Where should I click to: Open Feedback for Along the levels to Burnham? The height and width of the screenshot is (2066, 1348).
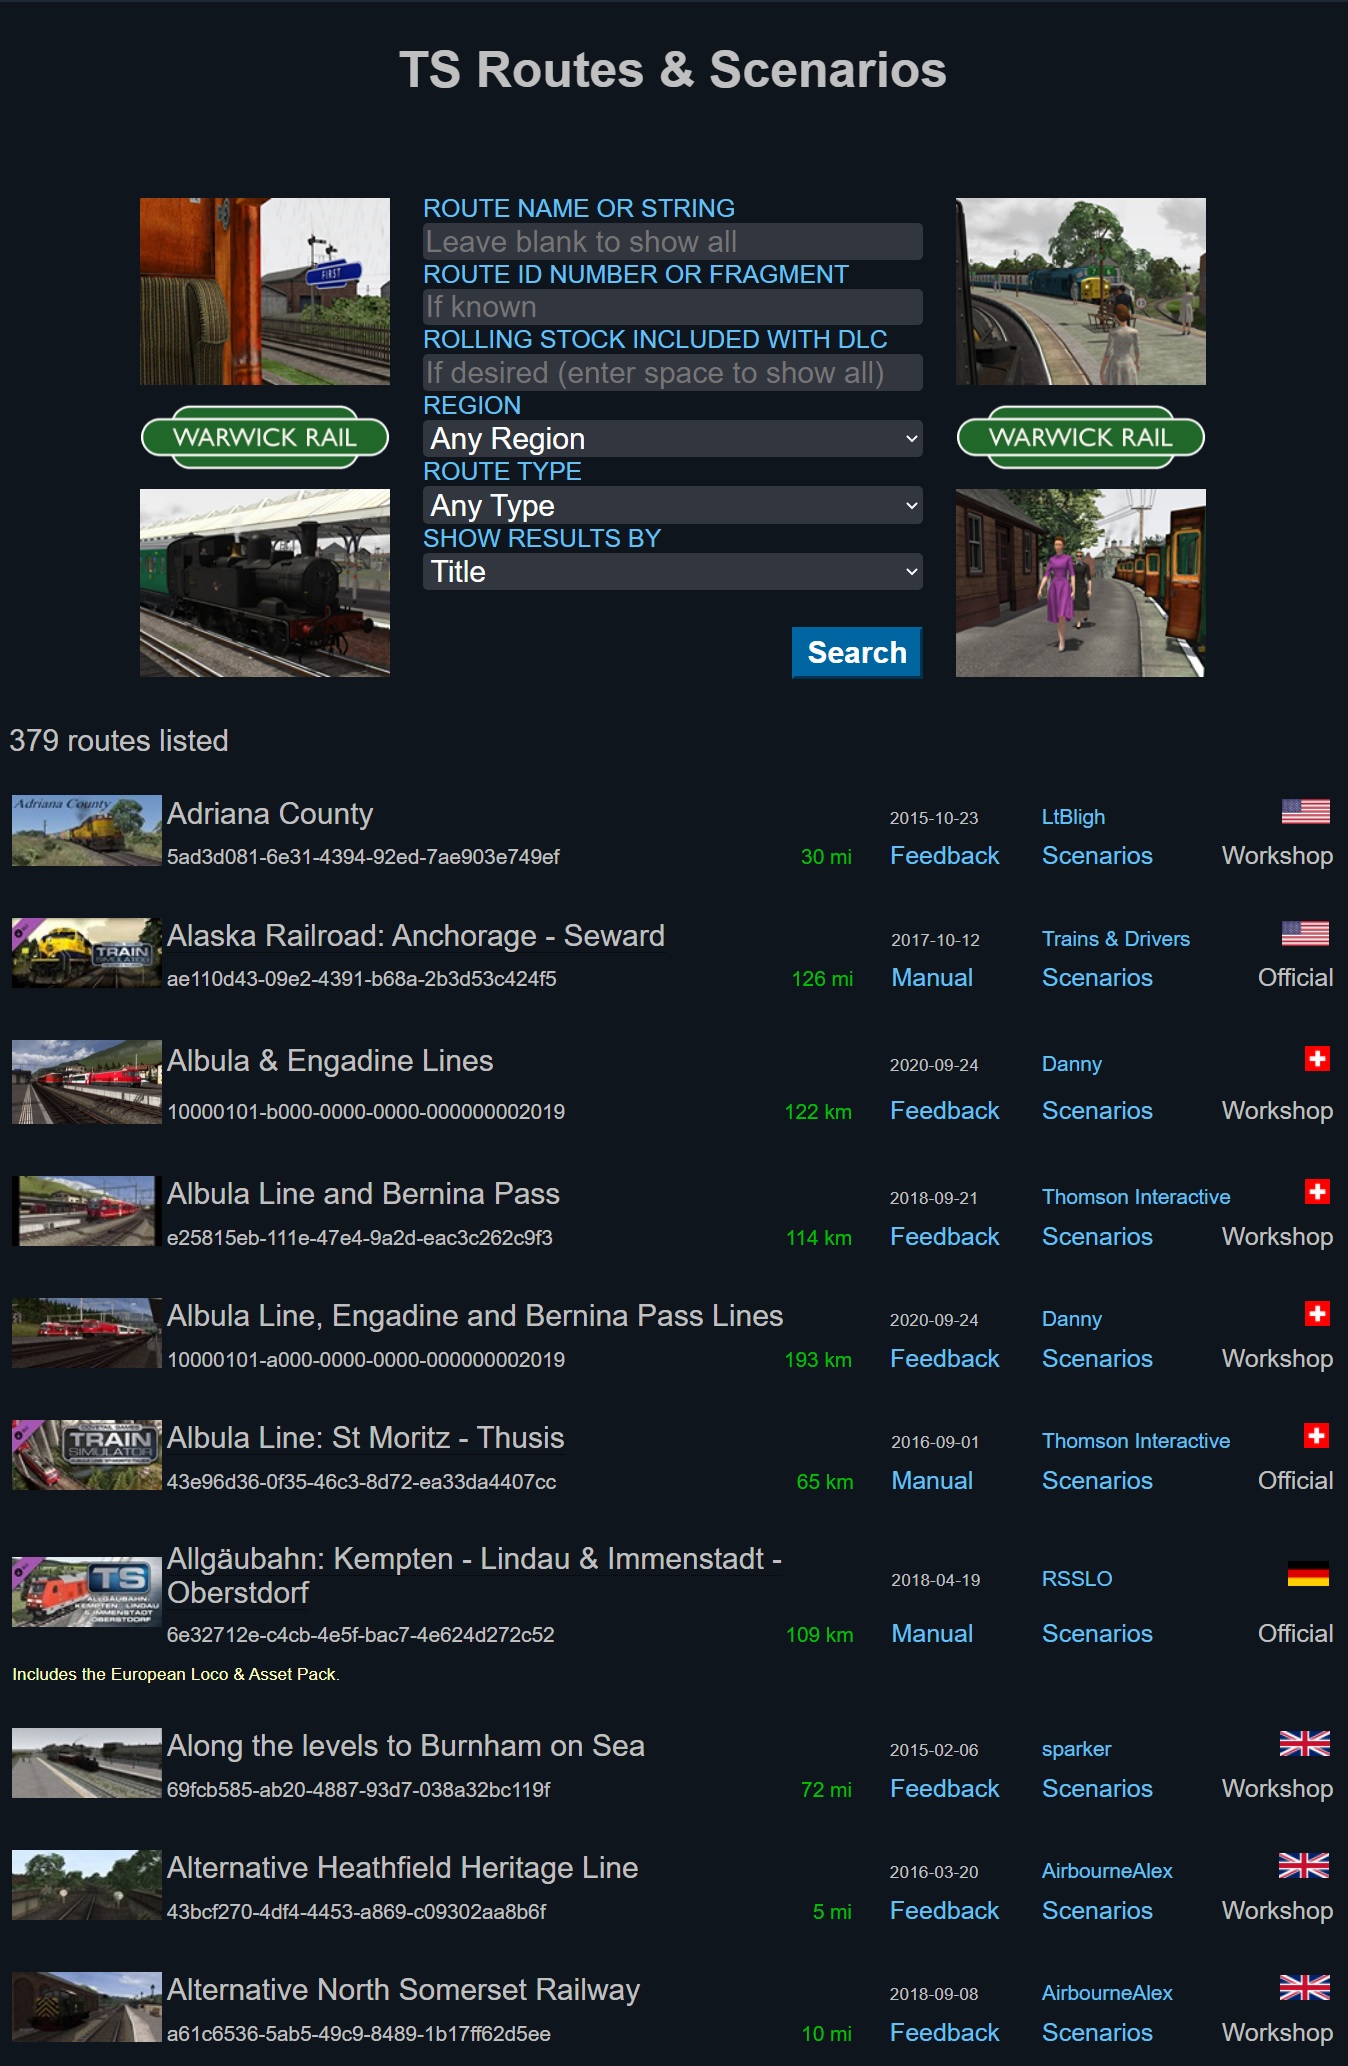click(945, 1789)
